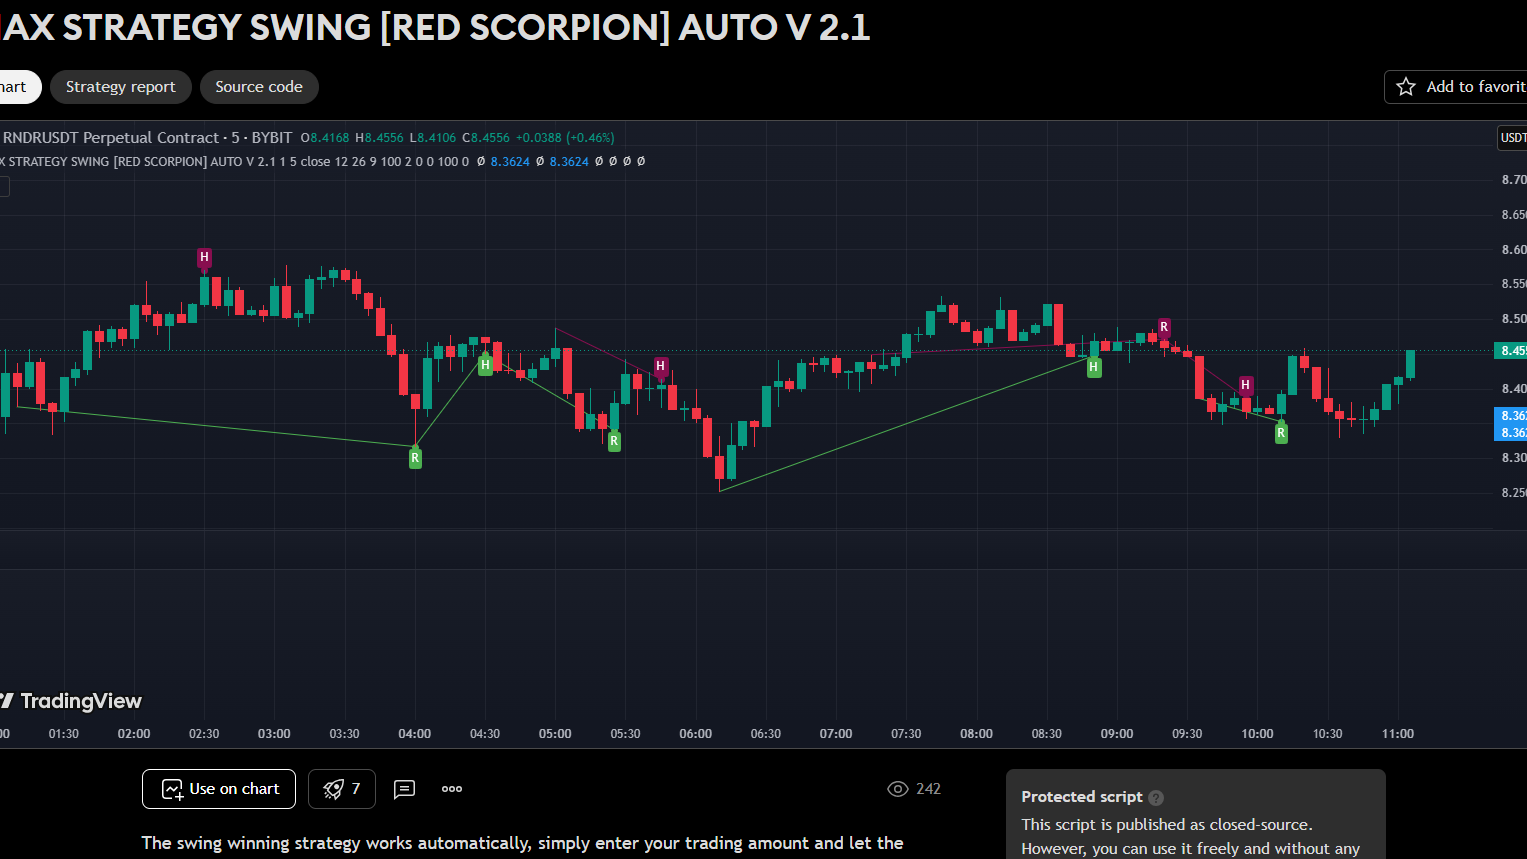The width and height of the screenshot is (1527, 859).
Task: Click the green H marker near 04:30
Action: [x=485, y=365]
